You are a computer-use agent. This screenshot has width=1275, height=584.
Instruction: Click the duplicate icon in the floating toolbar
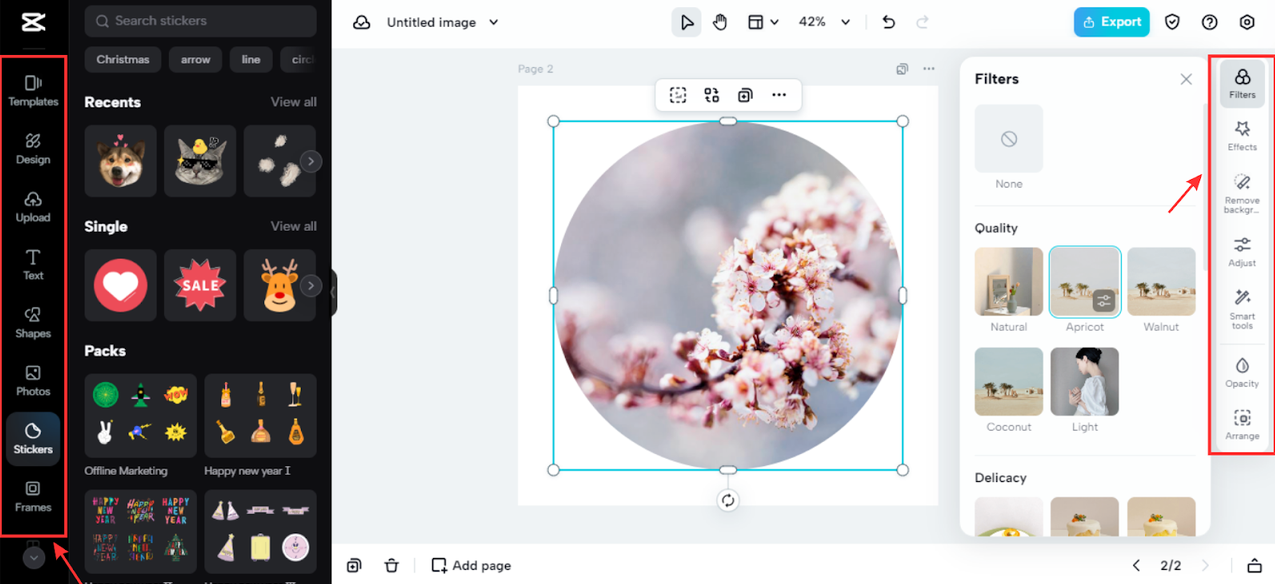point(745,95)
